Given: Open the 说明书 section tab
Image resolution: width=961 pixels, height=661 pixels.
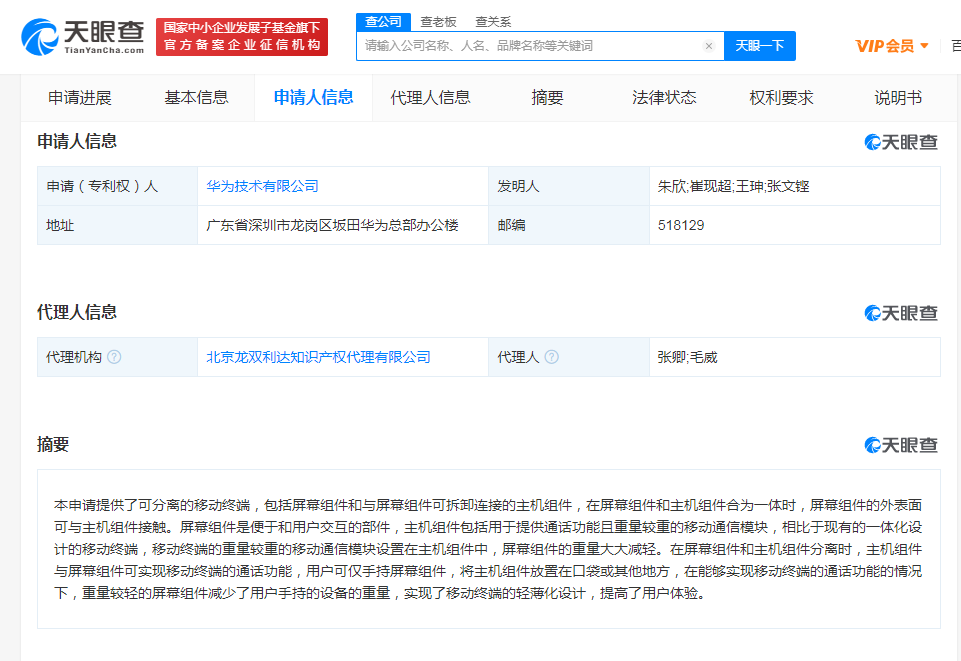Looking at the screenshot, I should 898,97.
